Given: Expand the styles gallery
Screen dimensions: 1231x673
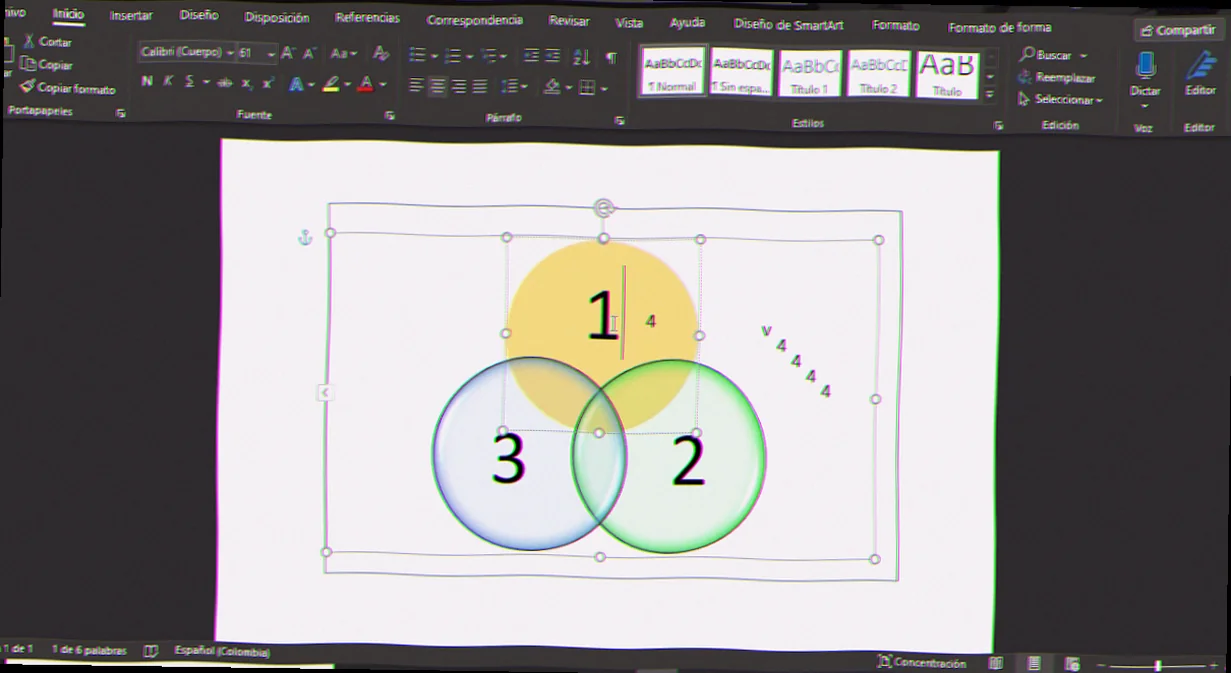Looking at the screenshot, I should coord(990,95).
